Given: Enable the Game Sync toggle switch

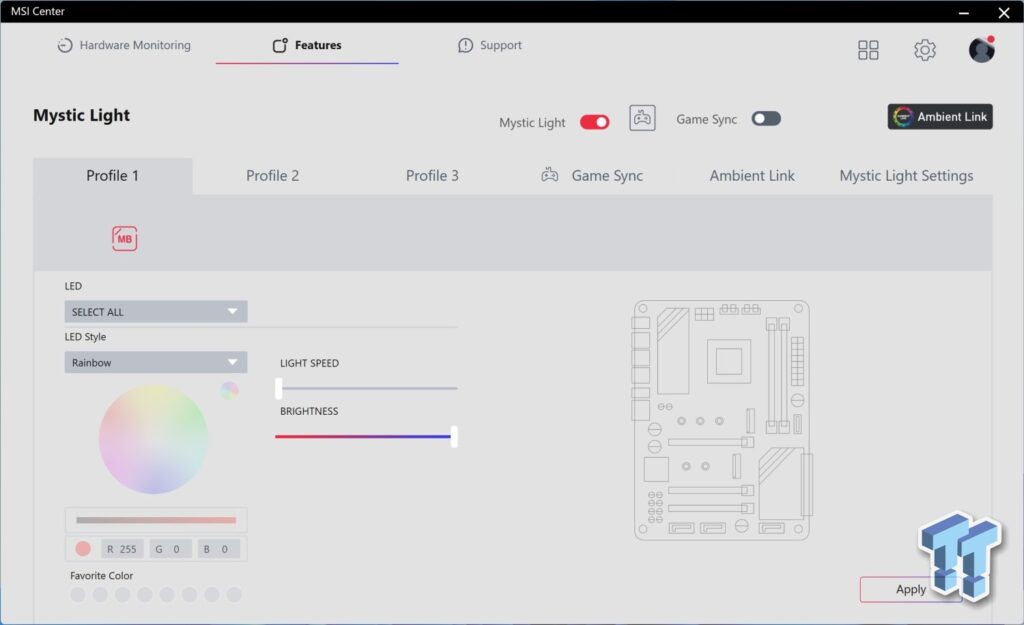Looking at the screenshot, I should click(x=766, y=119).
